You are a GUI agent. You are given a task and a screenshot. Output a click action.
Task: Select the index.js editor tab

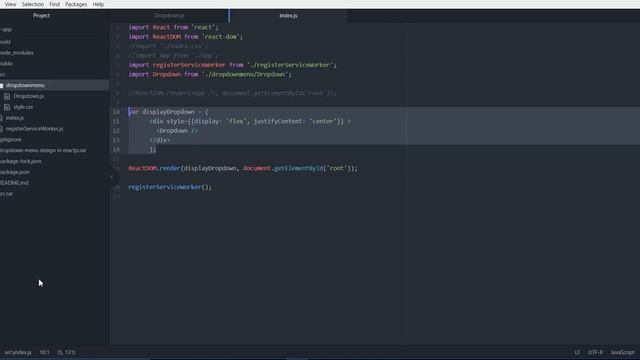[x=288, y=16]
